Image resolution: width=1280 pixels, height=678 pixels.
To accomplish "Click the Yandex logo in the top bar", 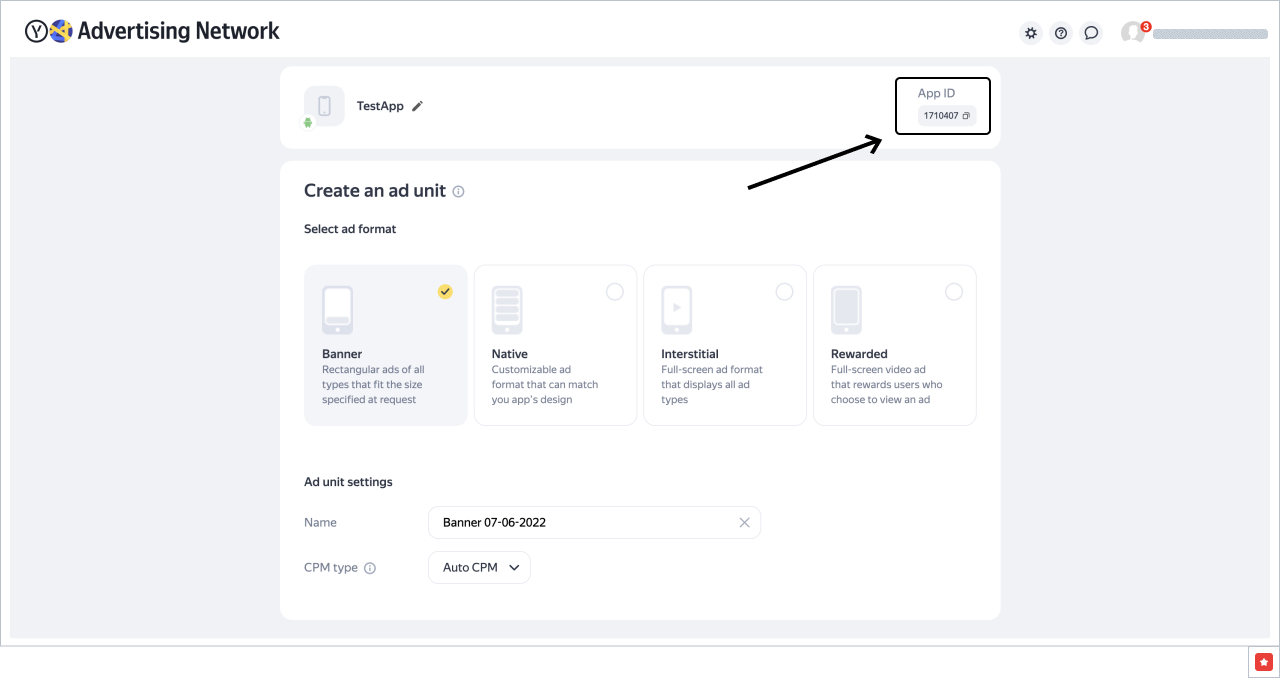I will tap(35, 30).
